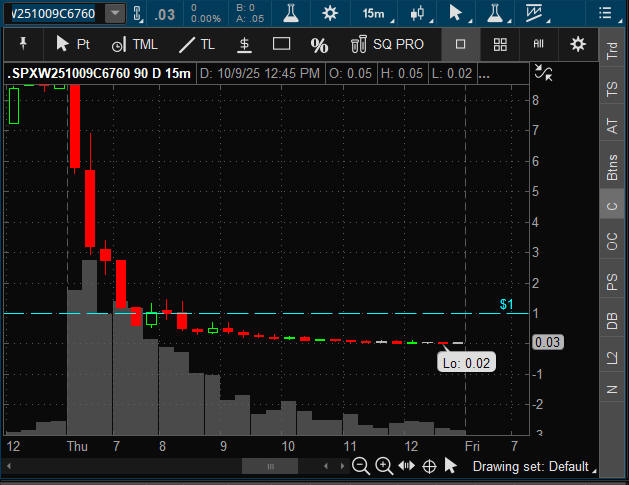Open the symbol selector dropdown arrow

116,13
